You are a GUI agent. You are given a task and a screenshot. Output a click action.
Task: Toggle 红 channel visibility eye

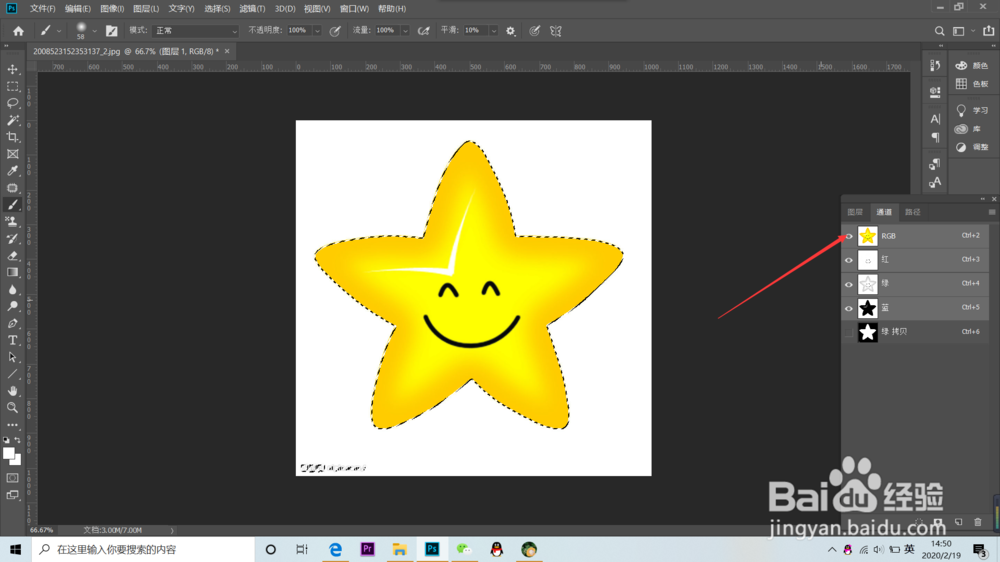click(x=848, y=260)
